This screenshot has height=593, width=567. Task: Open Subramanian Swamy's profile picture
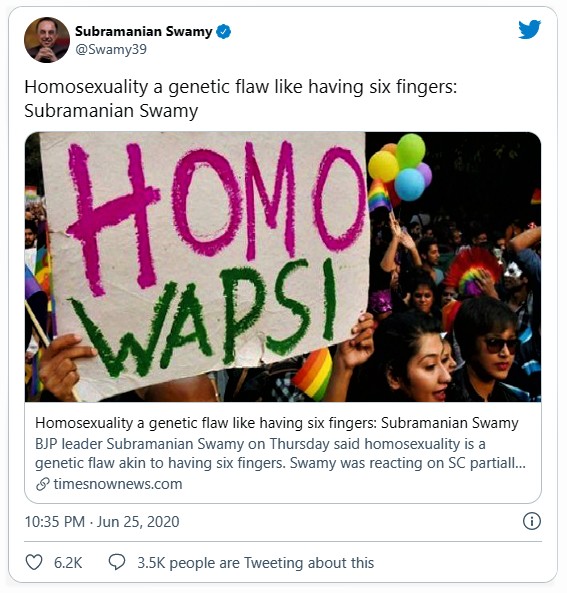47,40
